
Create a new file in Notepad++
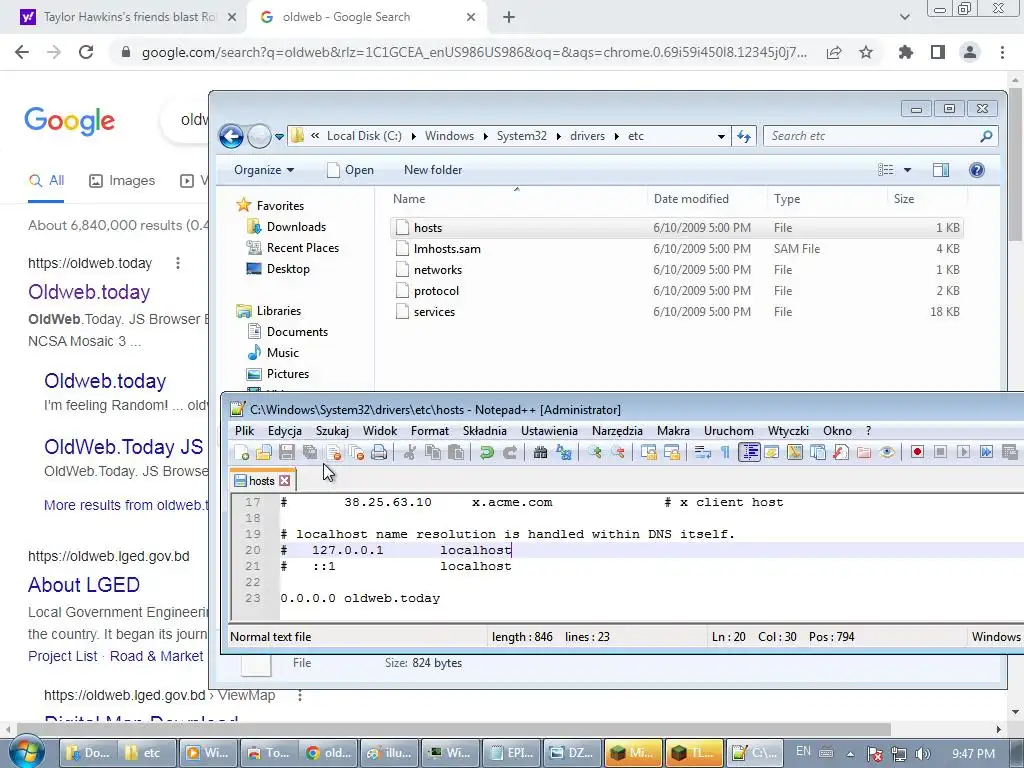pos(241,452)
